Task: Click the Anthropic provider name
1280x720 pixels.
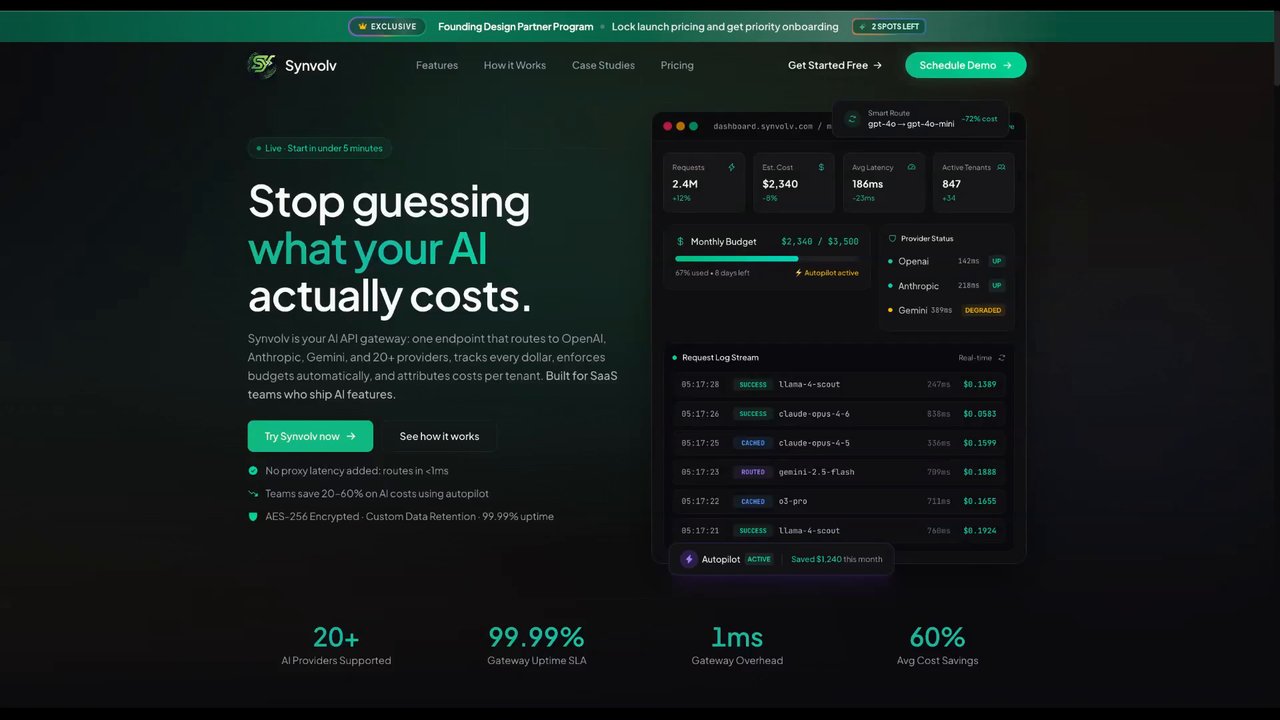Action: [x=919, y=286]
